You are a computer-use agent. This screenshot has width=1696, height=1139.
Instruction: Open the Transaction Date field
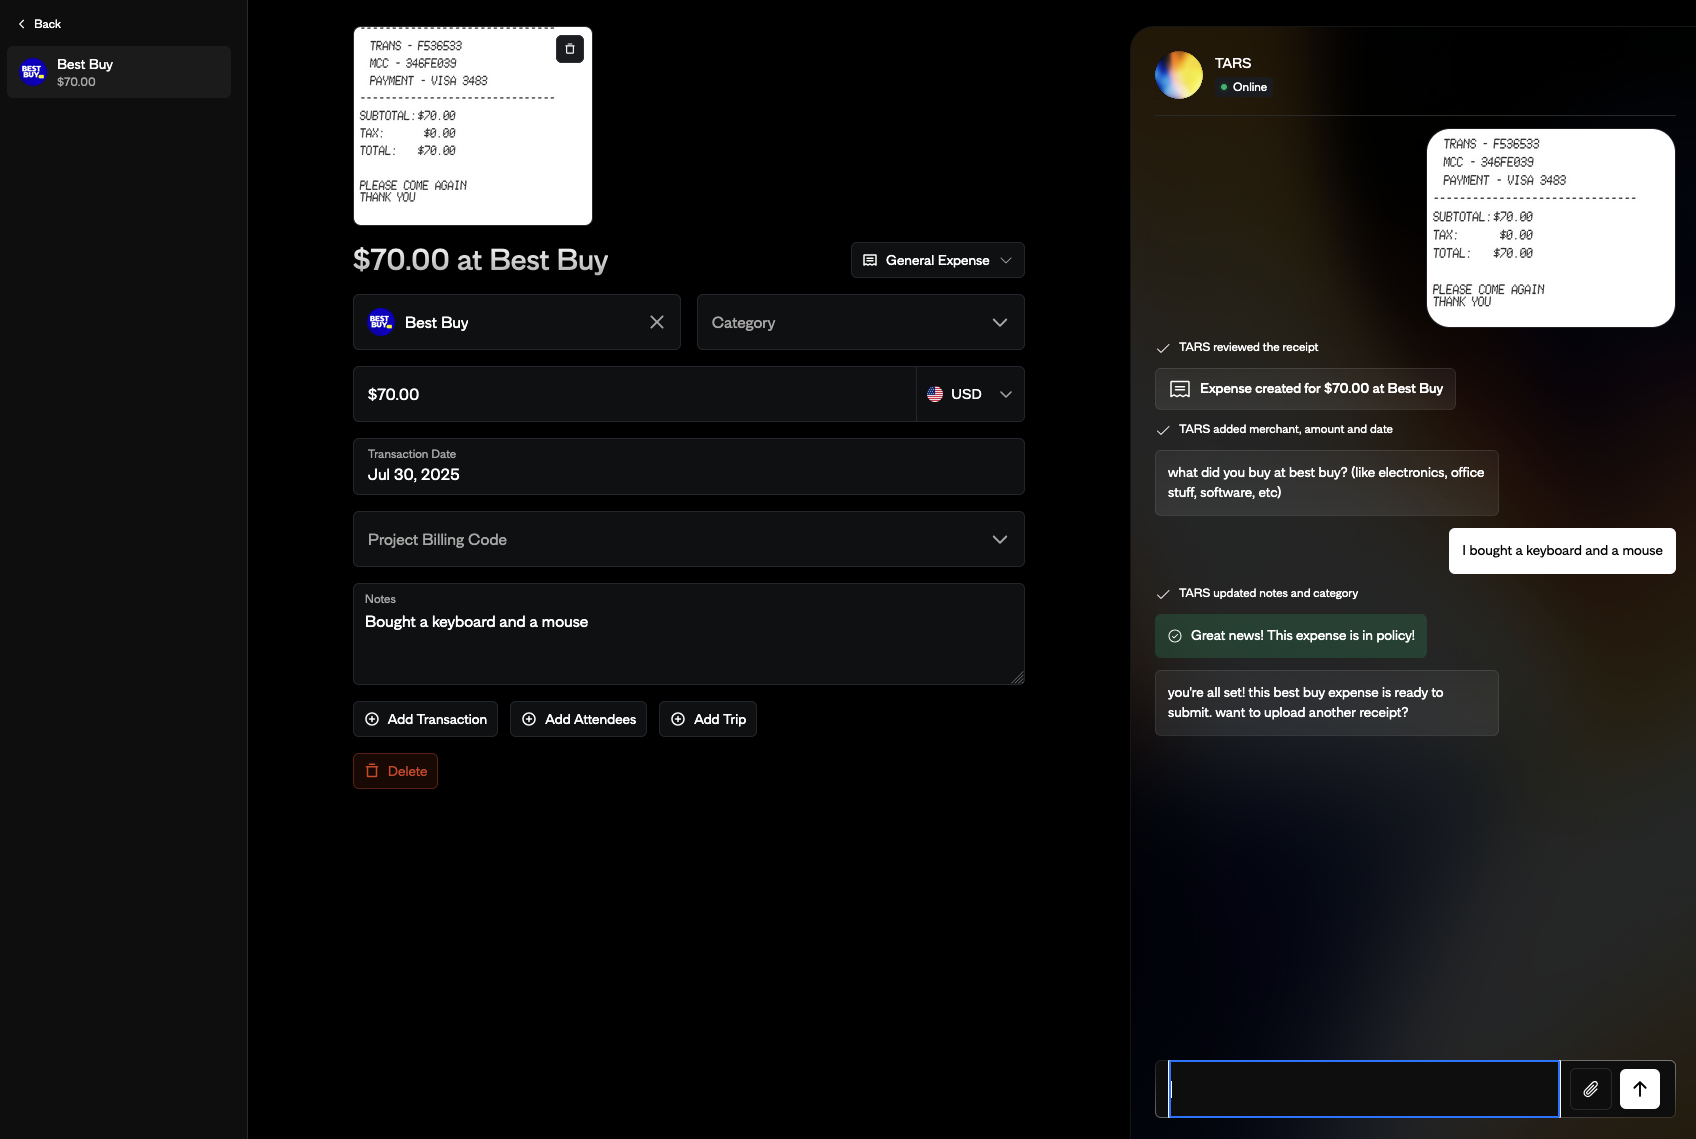688,466
